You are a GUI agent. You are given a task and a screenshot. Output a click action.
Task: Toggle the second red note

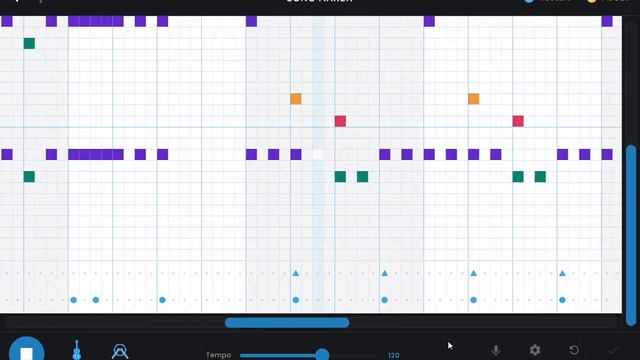[x=518, y=121]
